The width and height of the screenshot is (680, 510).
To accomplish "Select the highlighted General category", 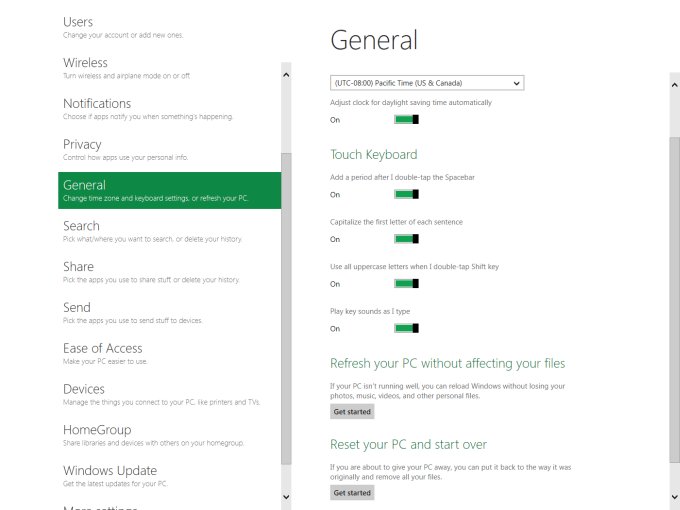I will coord(169,190).
